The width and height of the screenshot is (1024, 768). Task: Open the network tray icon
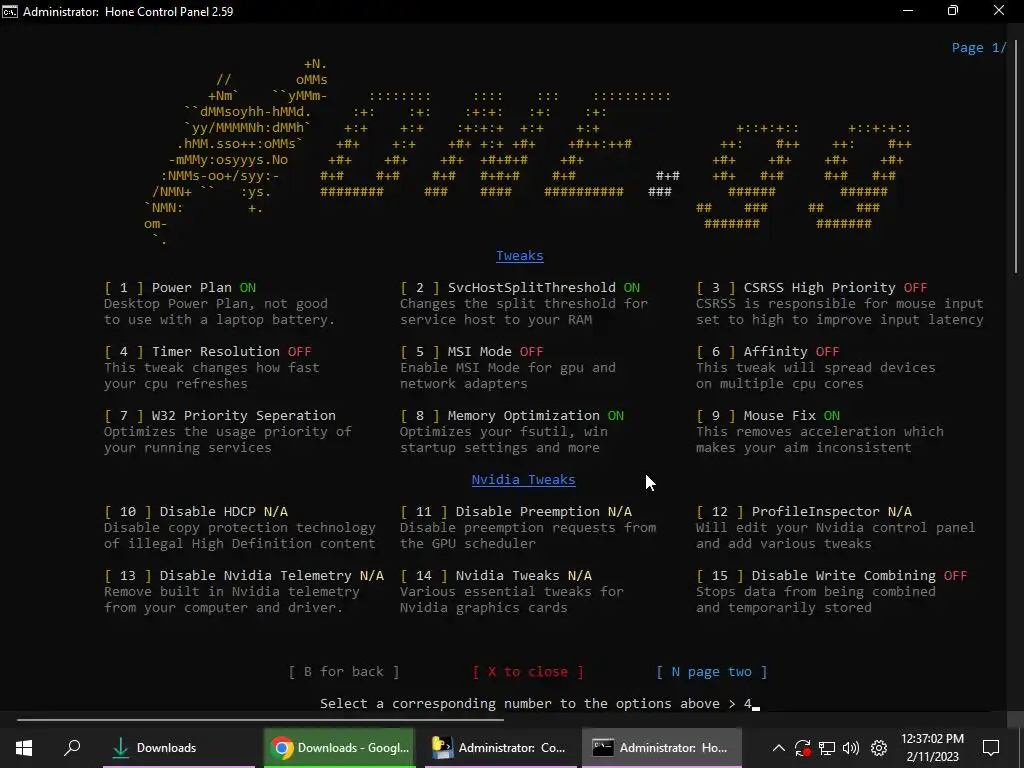click(827, 748)
